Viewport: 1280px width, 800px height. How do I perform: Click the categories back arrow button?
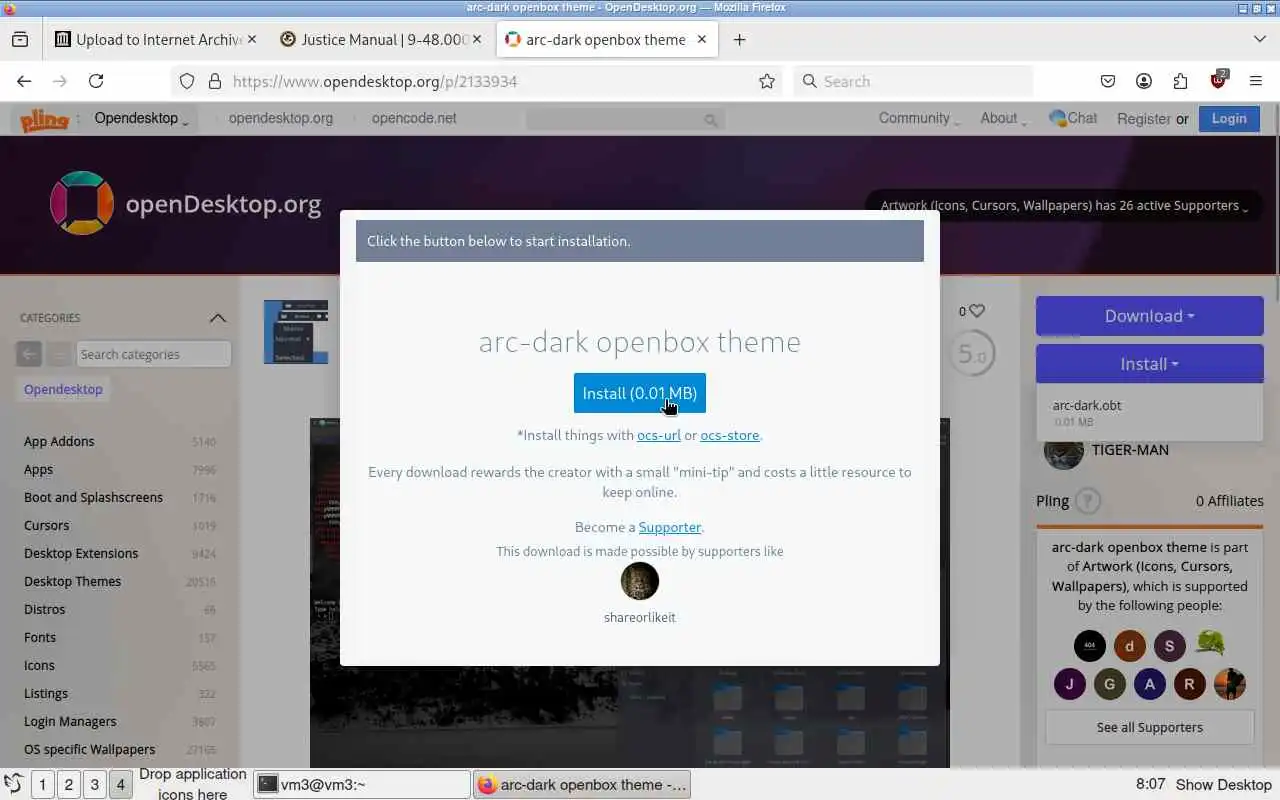point(29,354)
